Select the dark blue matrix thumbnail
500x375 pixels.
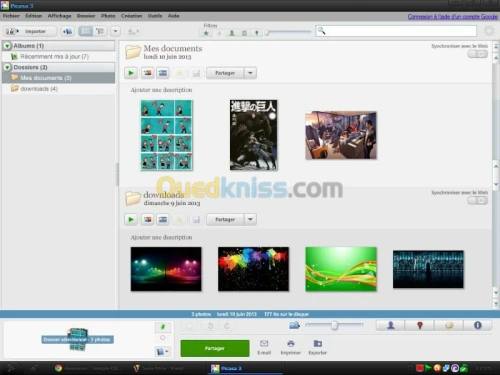click(428, 269)
